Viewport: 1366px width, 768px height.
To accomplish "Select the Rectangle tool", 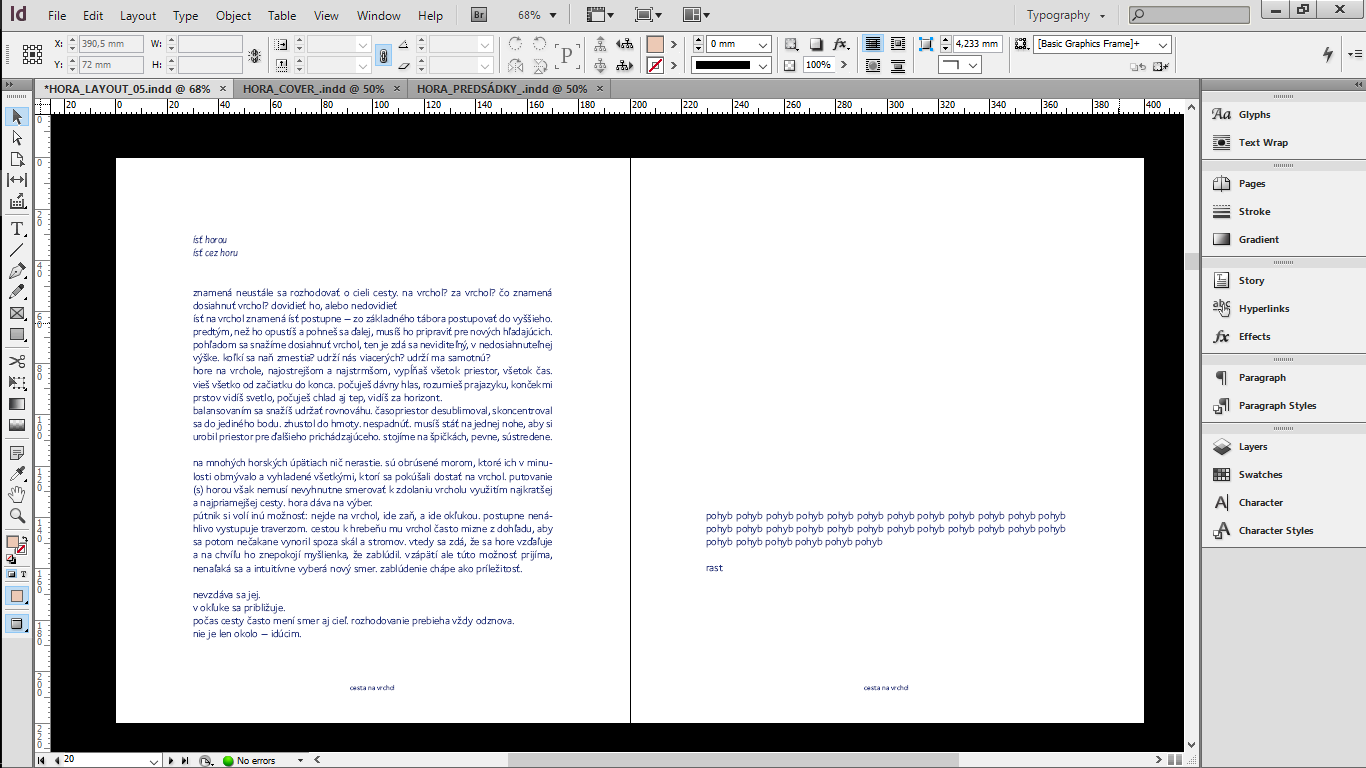I will [17, 334].
